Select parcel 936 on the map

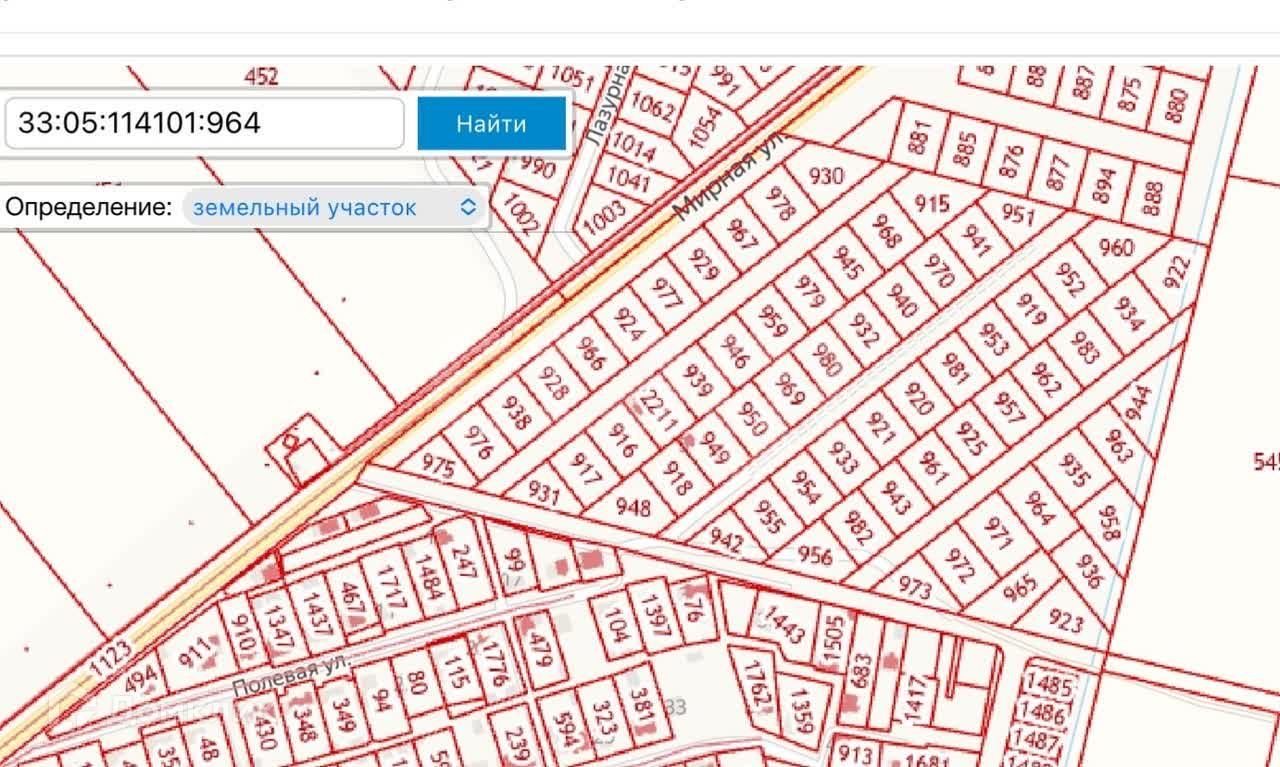pos(1089,572)
